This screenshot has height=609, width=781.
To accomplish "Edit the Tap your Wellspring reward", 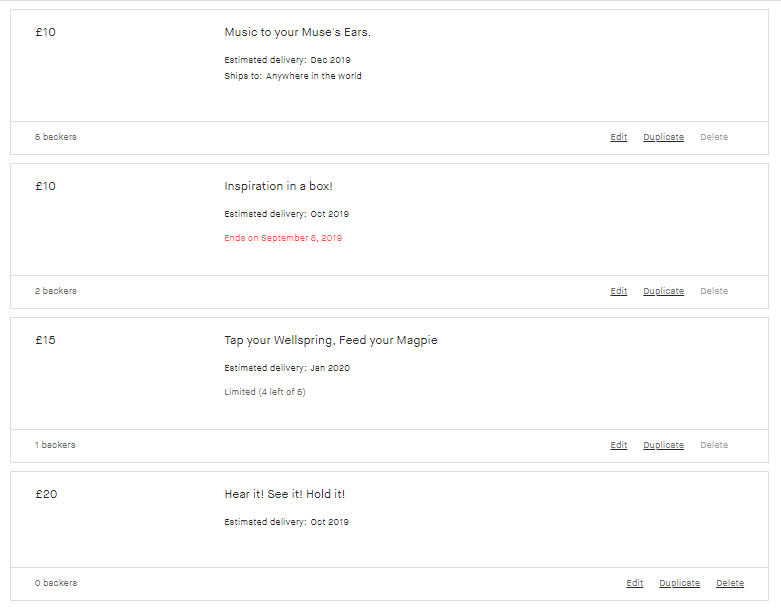I will click(x=619, y=445).
